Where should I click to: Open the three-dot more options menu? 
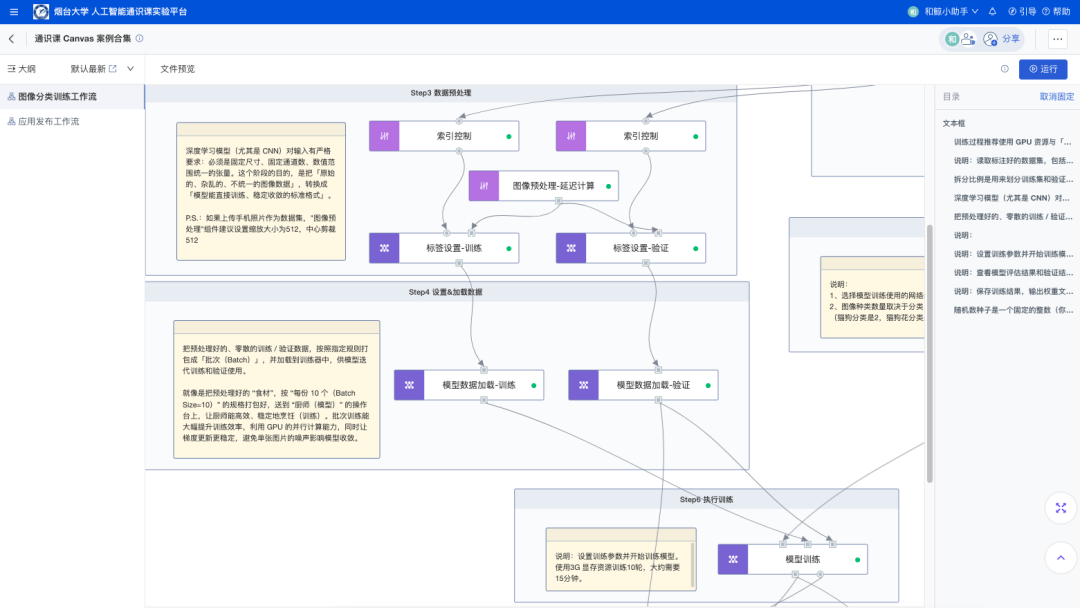[x=1057, y=39]
